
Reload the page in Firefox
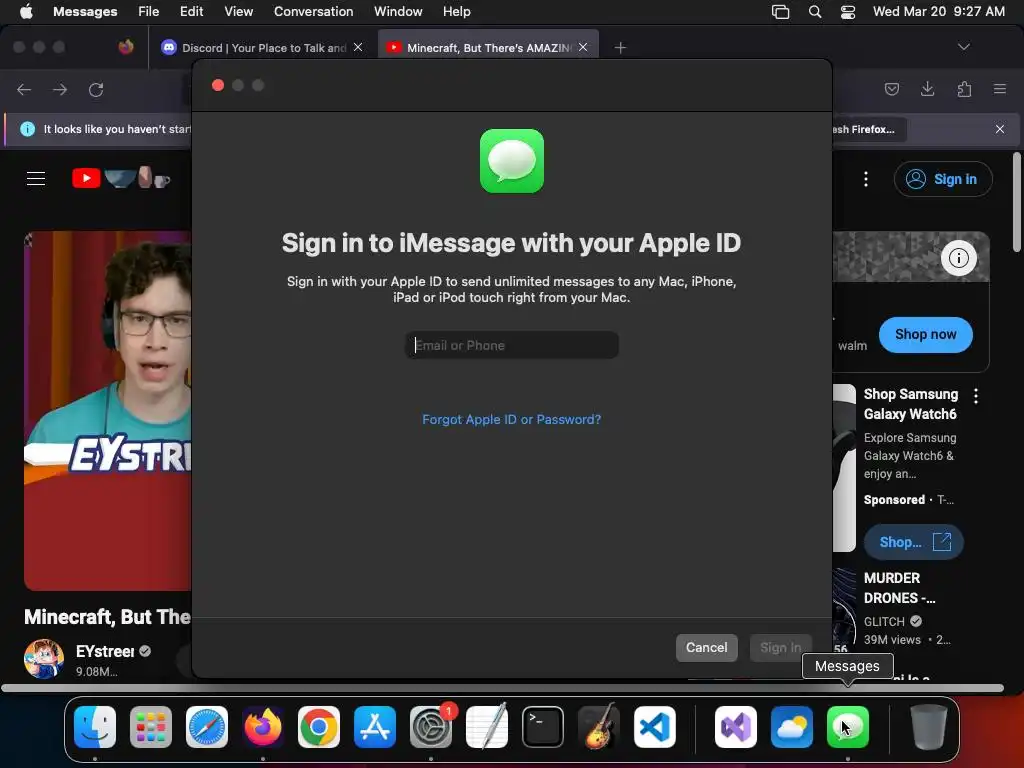point(96,89)
